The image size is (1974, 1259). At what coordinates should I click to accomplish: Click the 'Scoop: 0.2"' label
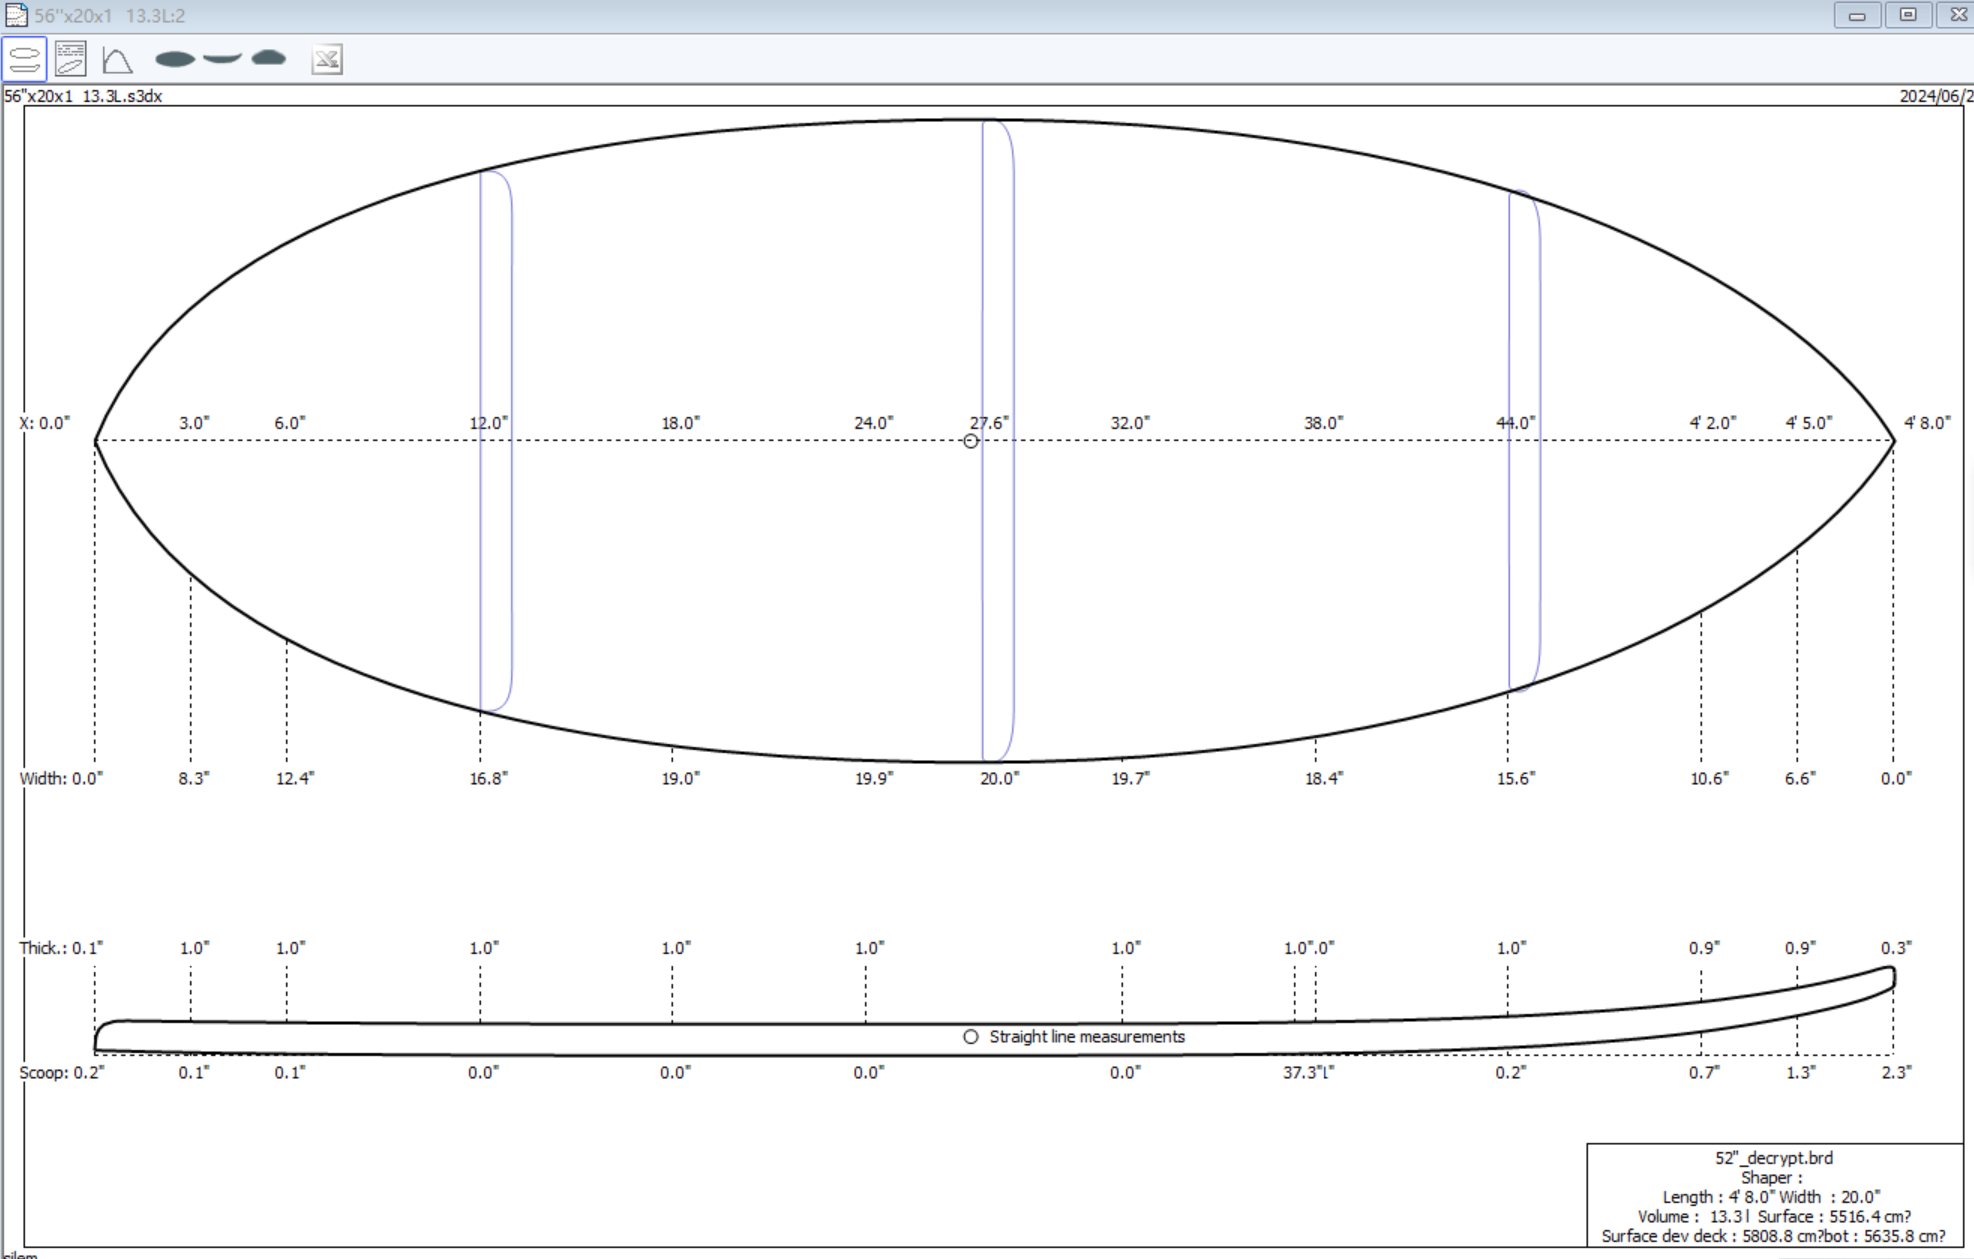pos(62,1073)
